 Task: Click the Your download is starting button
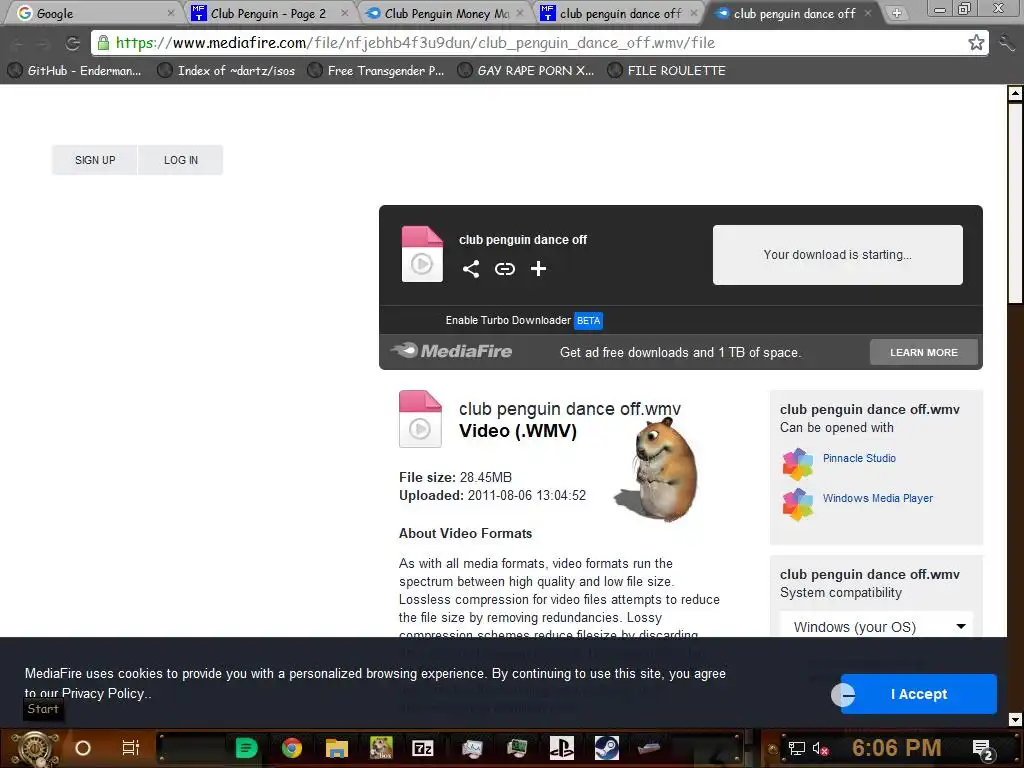[837, 255]
